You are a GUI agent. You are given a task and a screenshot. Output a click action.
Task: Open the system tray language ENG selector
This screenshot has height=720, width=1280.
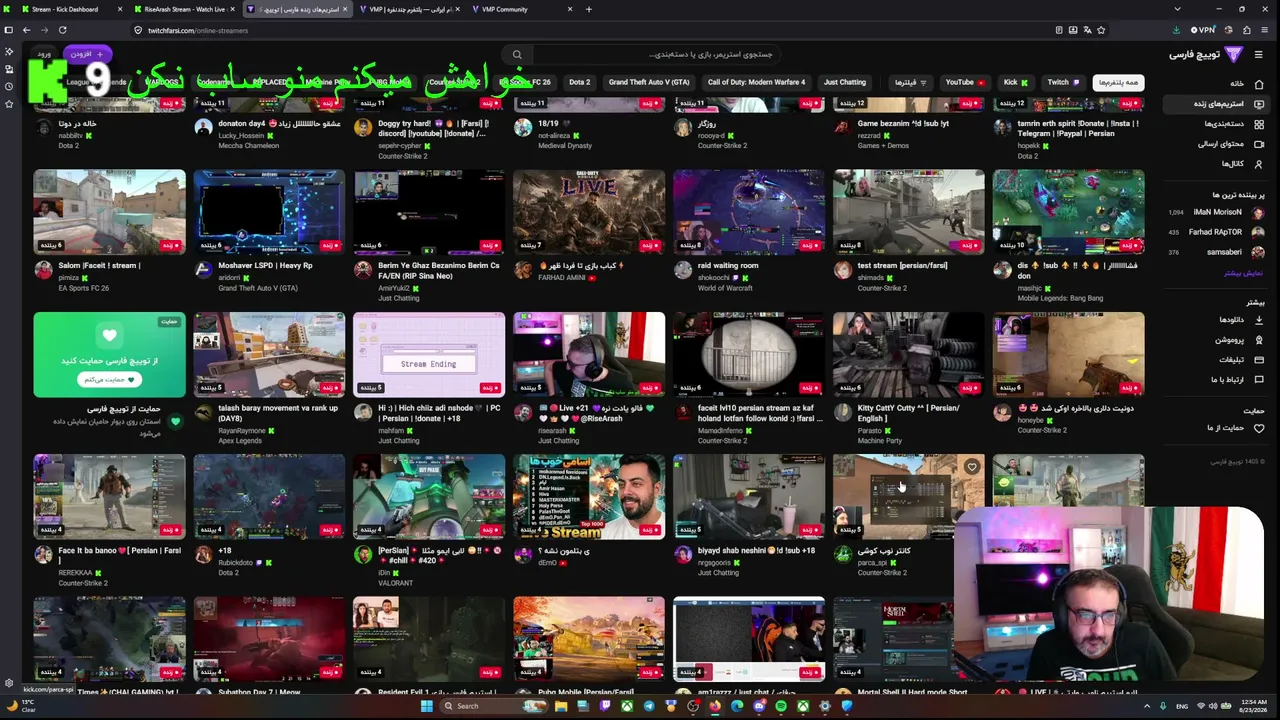coord(1183,706)
